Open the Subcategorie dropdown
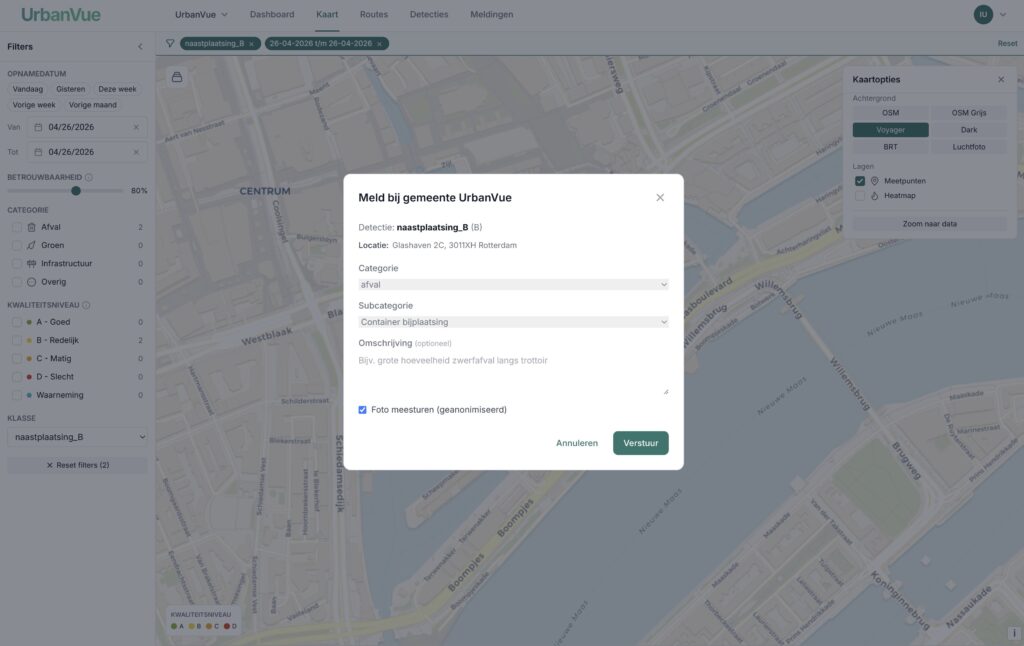Viewport: 1024px width, 646px height. pyautogui.click(x=513, y=322)
